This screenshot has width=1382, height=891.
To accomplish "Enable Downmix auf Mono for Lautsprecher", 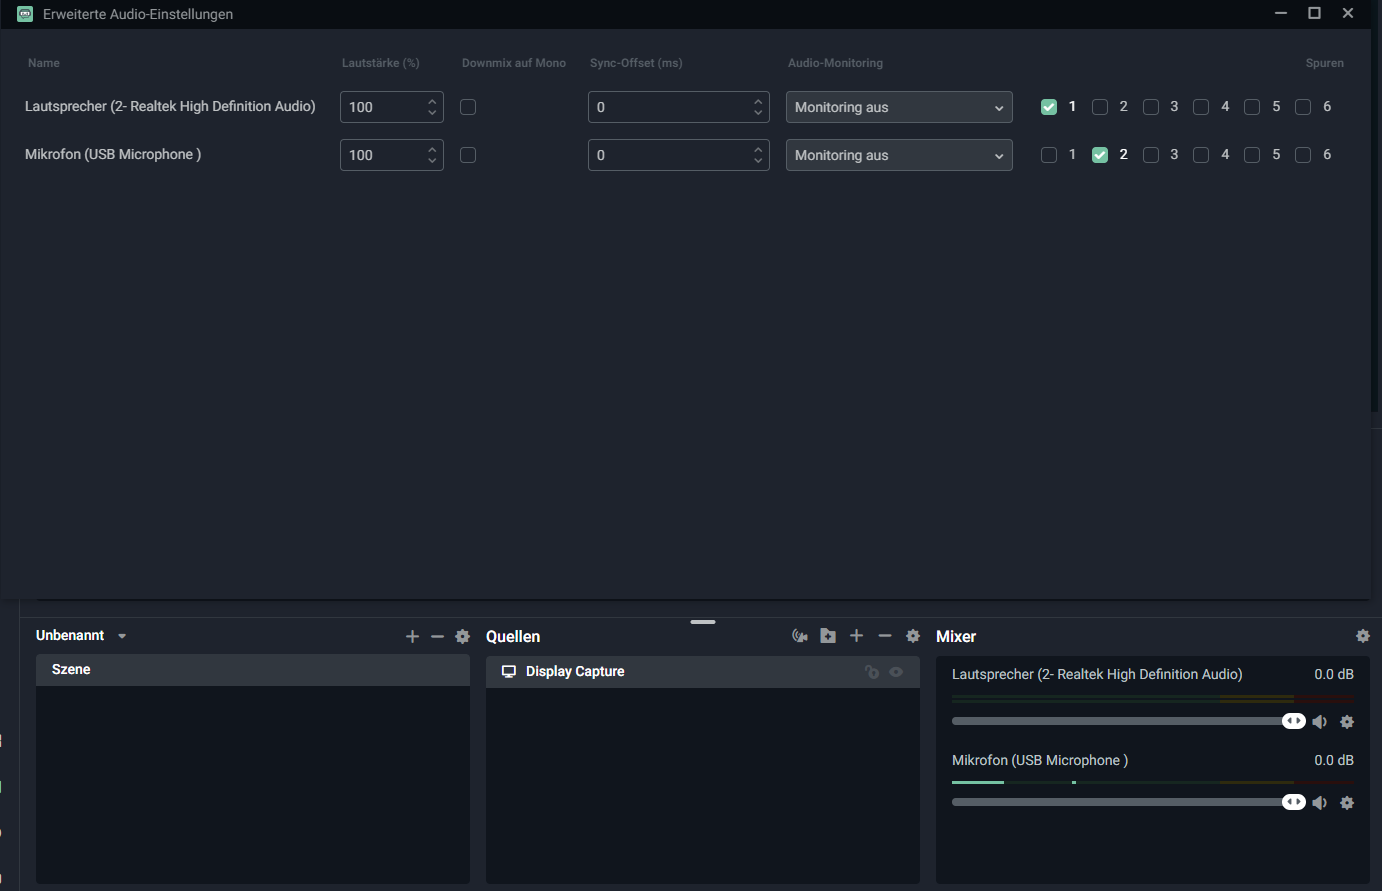I will (468, 107).
